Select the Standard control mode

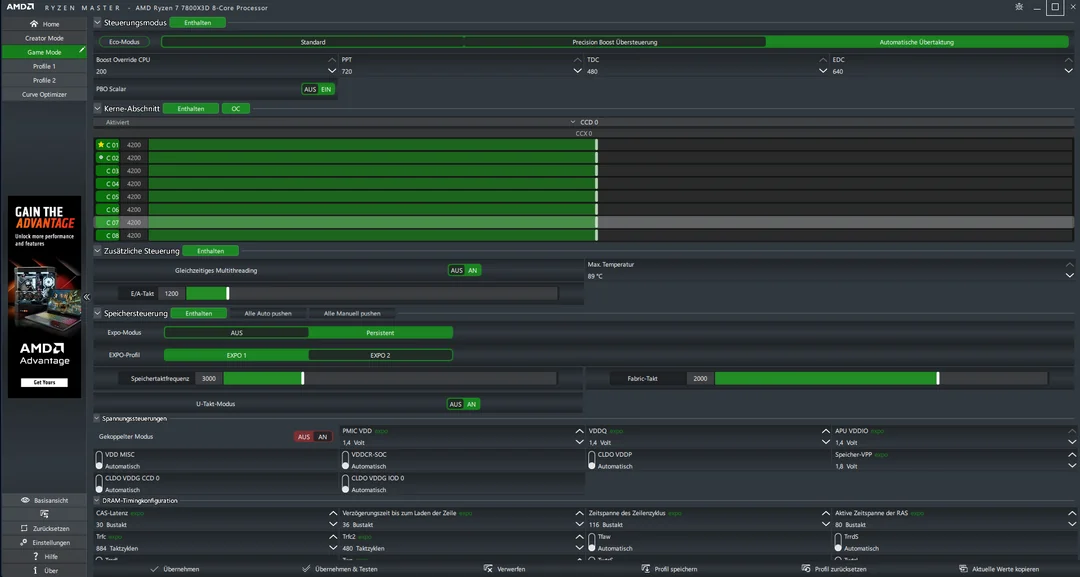click(313, 42)
